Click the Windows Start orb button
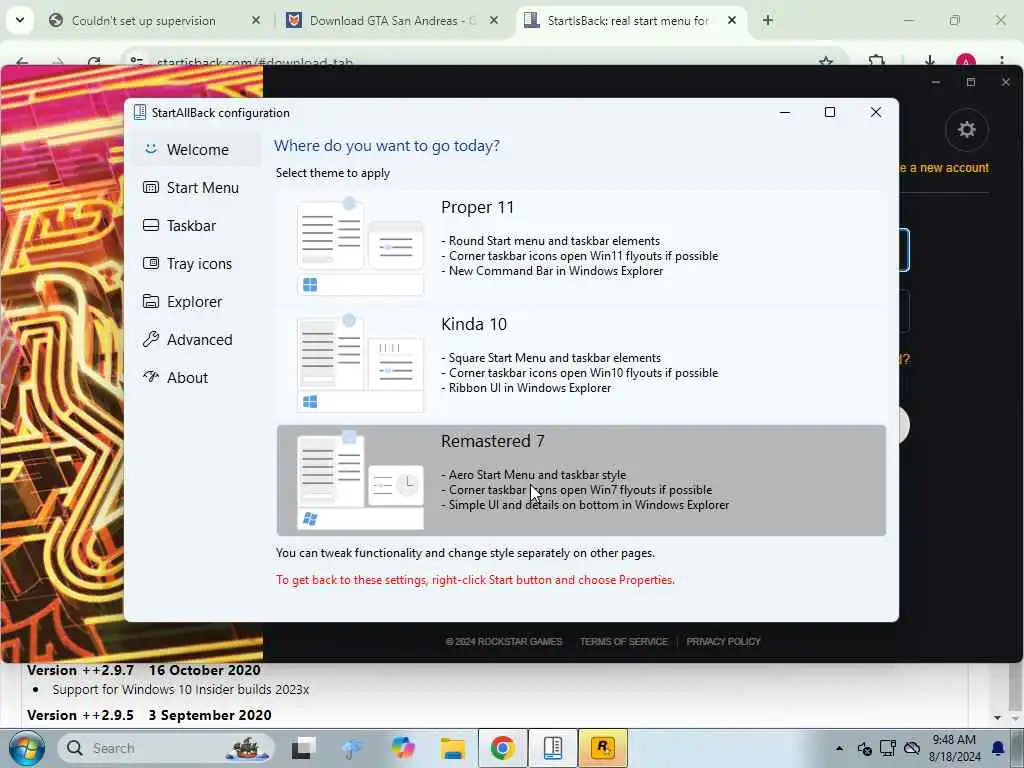This screenshot has width=1024, height=768. click(27, 748)
